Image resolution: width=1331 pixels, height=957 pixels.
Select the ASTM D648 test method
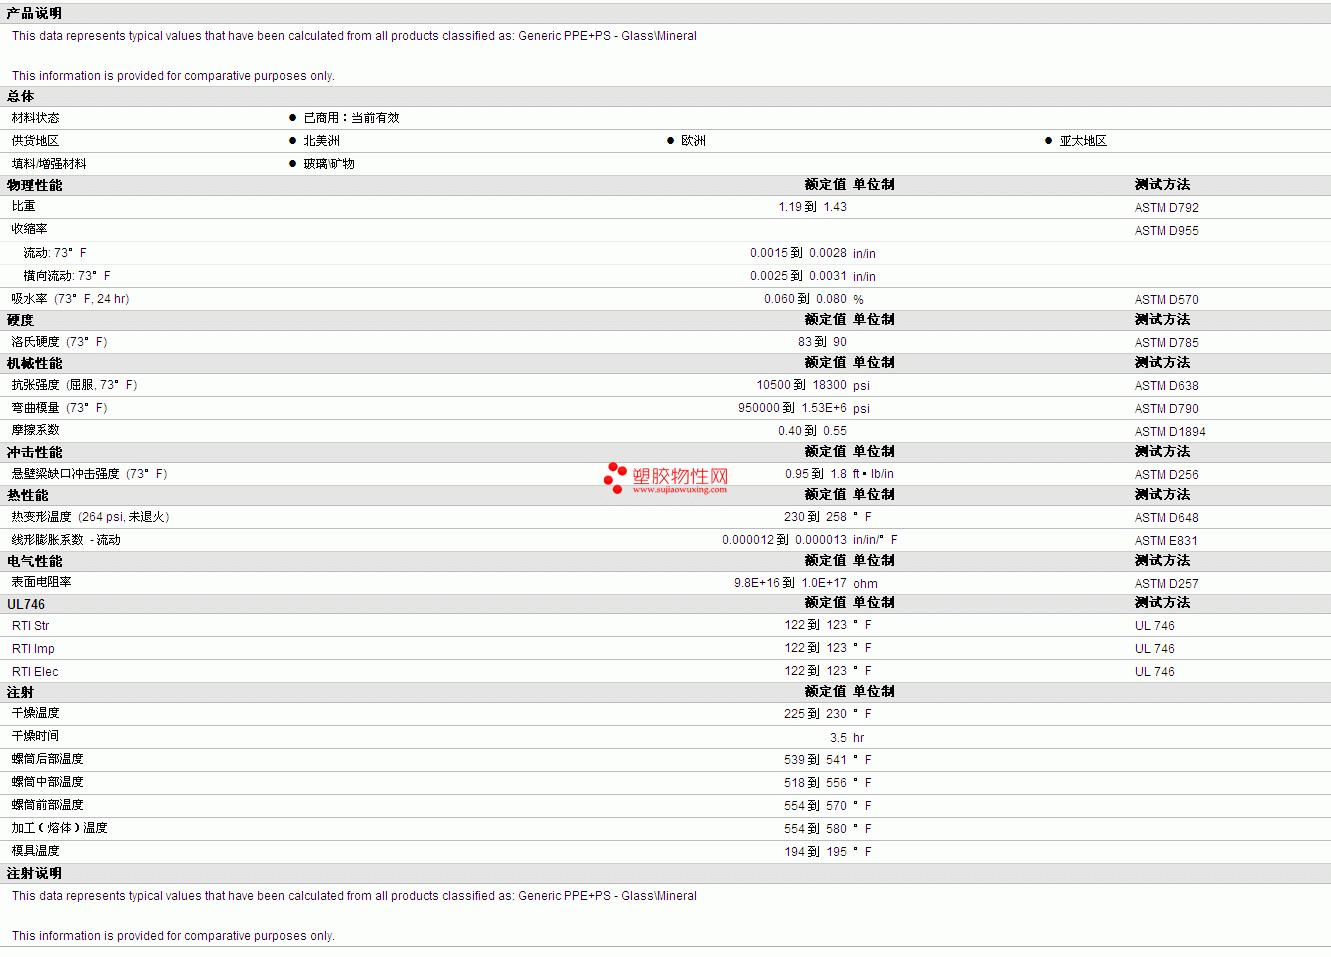(x=1166, y=518)
